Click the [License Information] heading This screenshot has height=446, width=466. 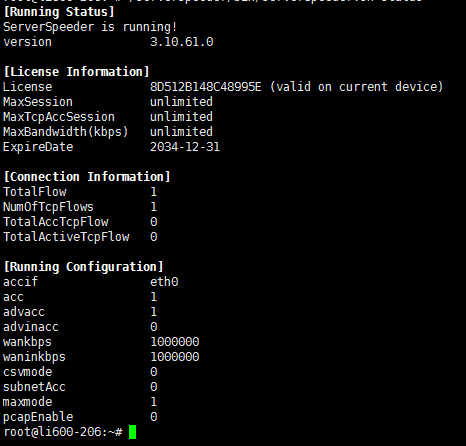tap(76, 72)
